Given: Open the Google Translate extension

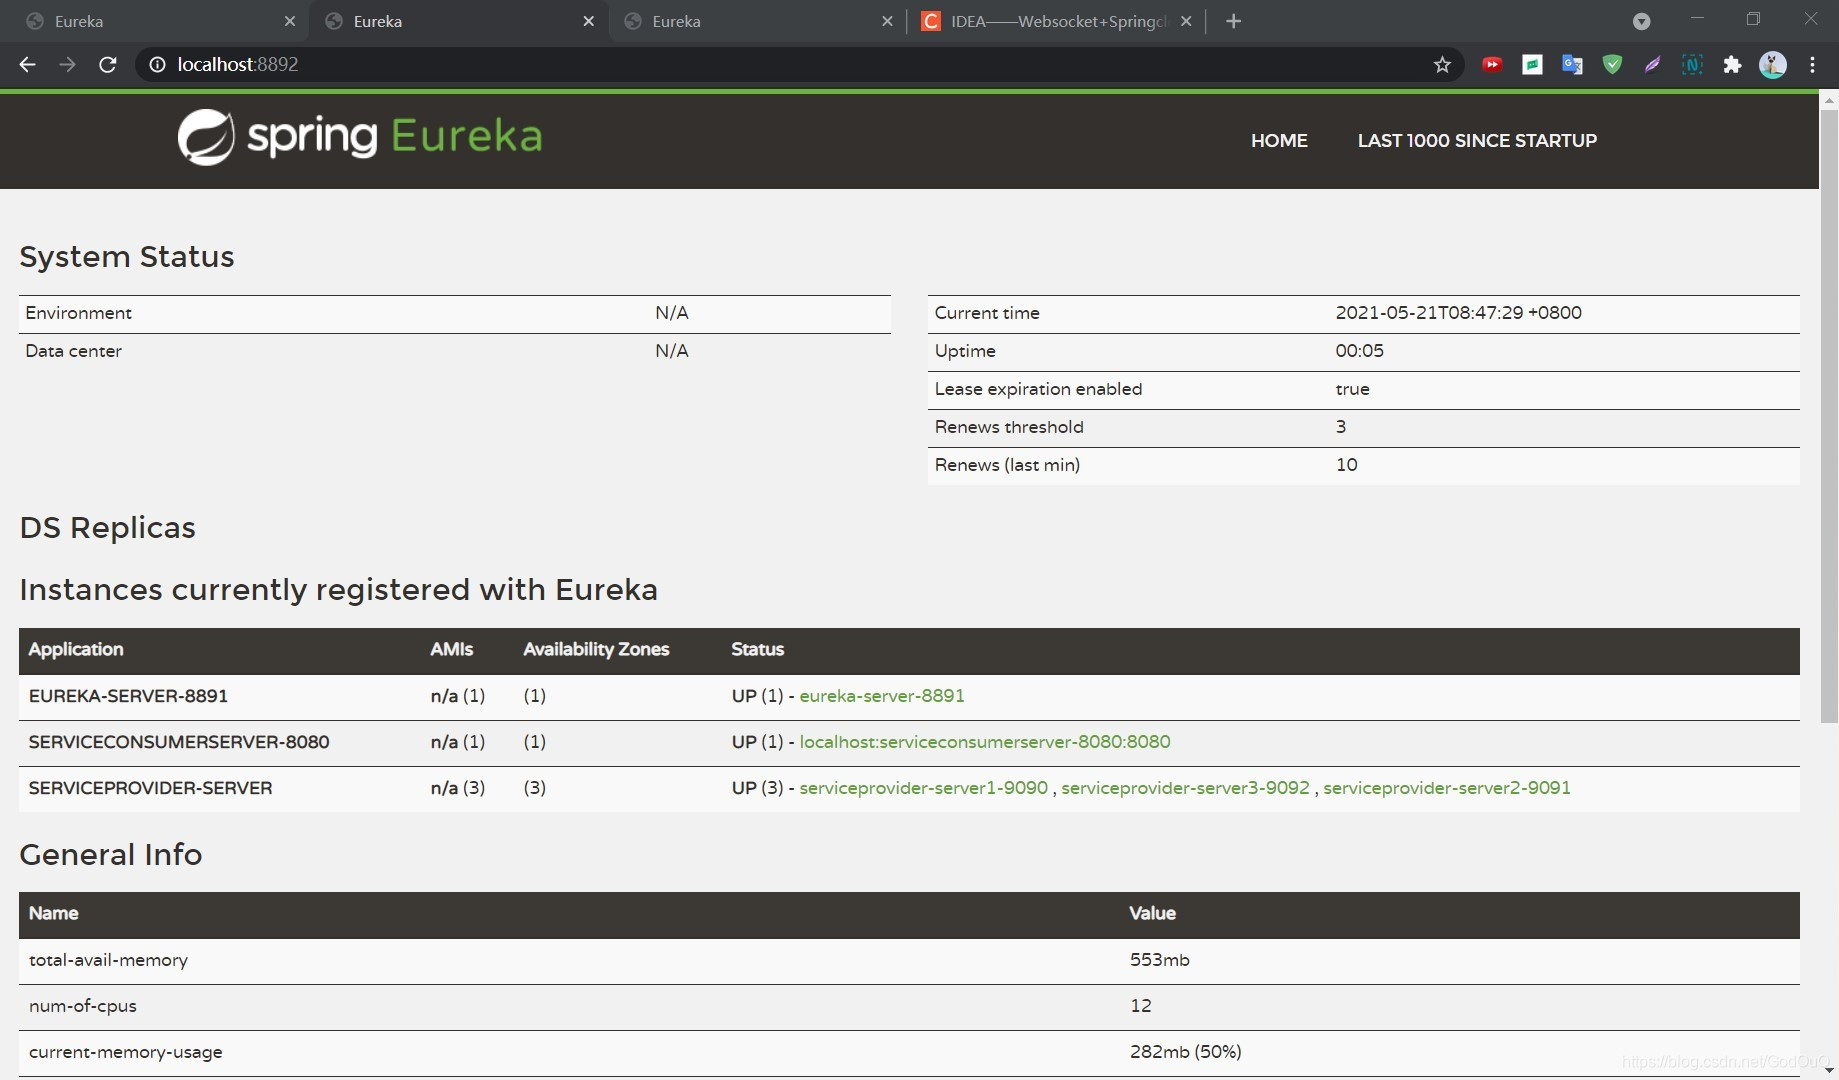Looking at the screenshot, I should click(1572, 65).
